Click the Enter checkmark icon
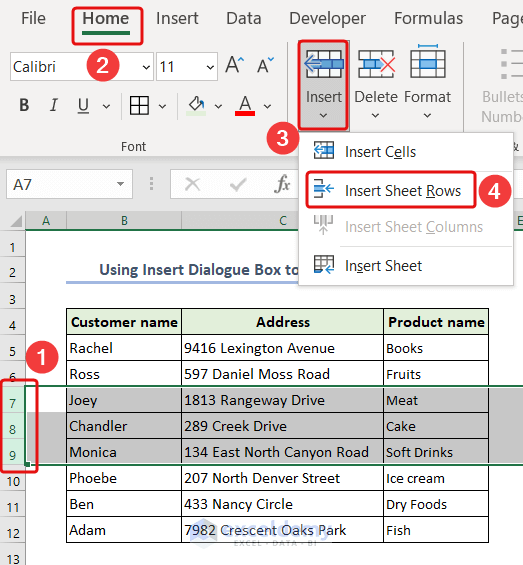Image resolution: width=523 pixels, height=565 pixels. pos(238,184)
